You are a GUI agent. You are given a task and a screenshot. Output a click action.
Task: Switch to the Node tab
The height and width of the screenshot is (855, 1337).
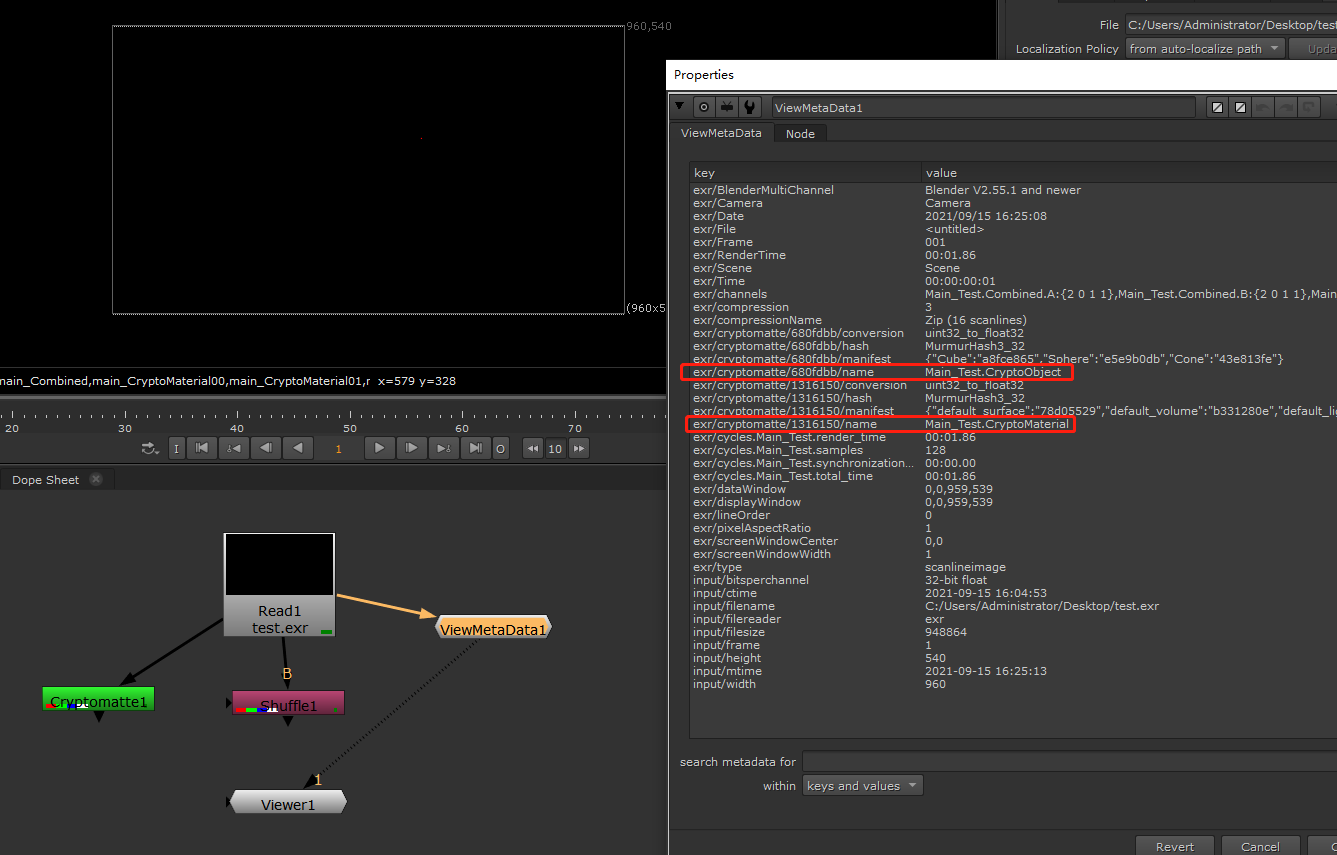pyautogui.click(x=800, y=134)
